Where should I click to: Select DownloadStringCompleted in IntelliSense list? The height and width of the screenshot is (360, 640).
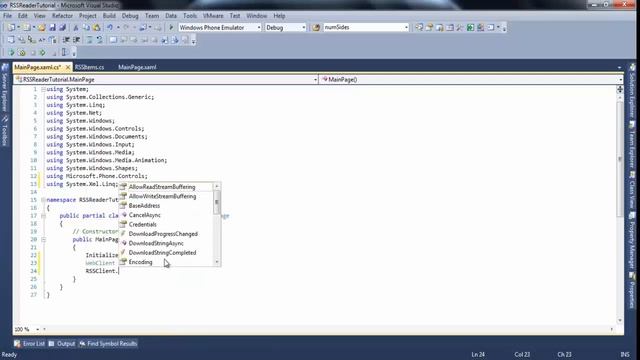[162, 253]
